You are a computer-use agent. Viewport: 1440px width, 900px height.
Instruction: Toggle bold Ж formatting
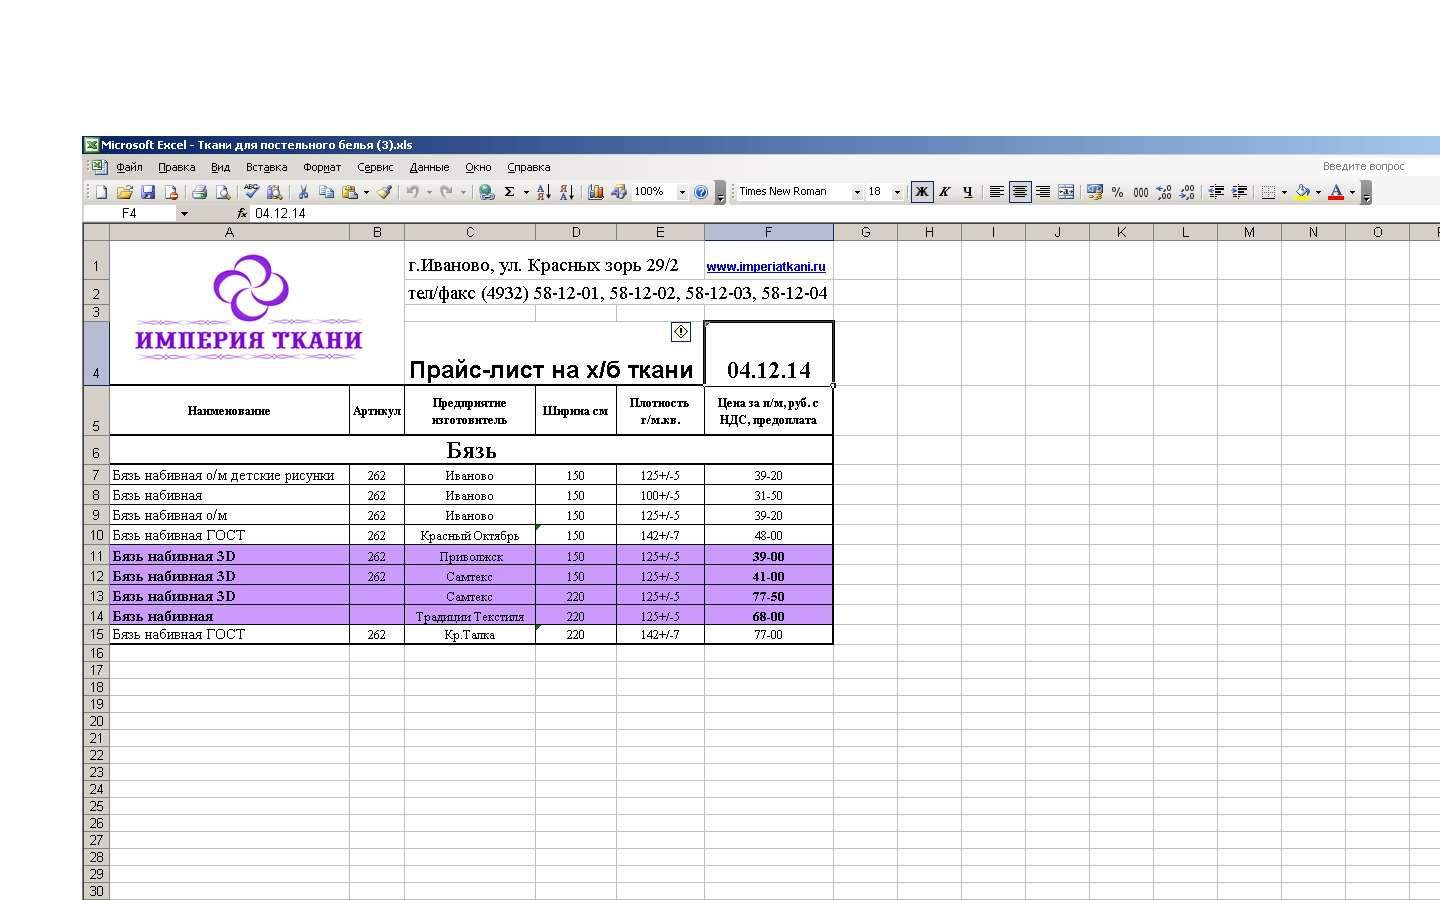click(x=921, y=192)
